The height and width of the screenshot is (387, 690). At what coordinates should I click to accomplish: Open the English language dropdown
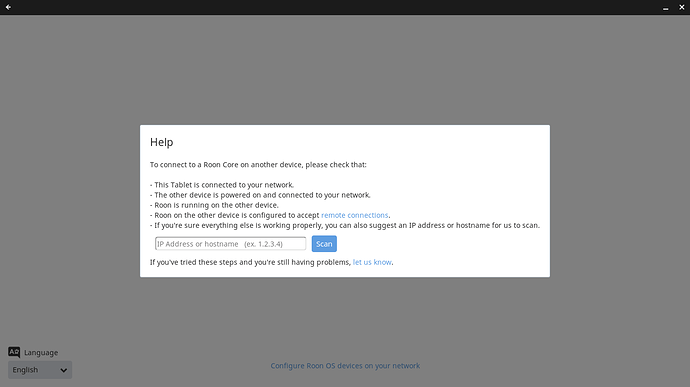pyautogui.click(x=40, y=370)
